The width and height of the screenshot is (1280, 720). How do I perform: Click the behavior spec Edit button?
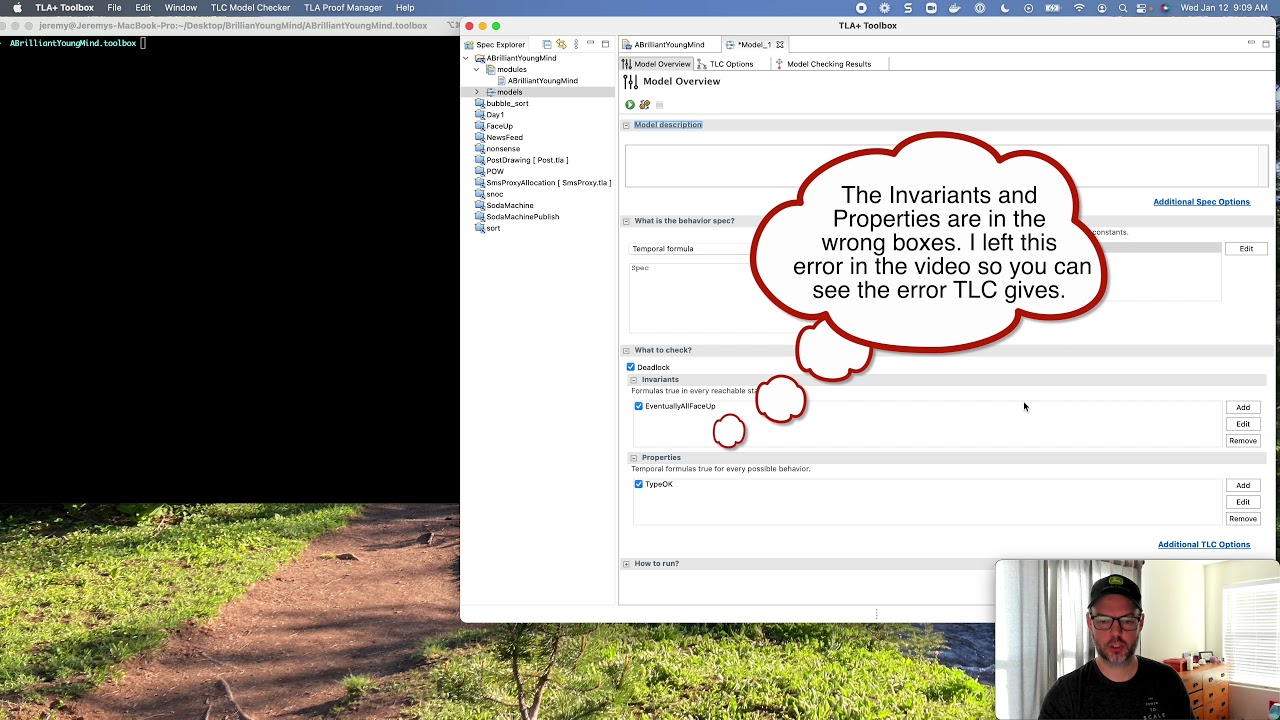pyautogui.click(x=1246, y=249)
